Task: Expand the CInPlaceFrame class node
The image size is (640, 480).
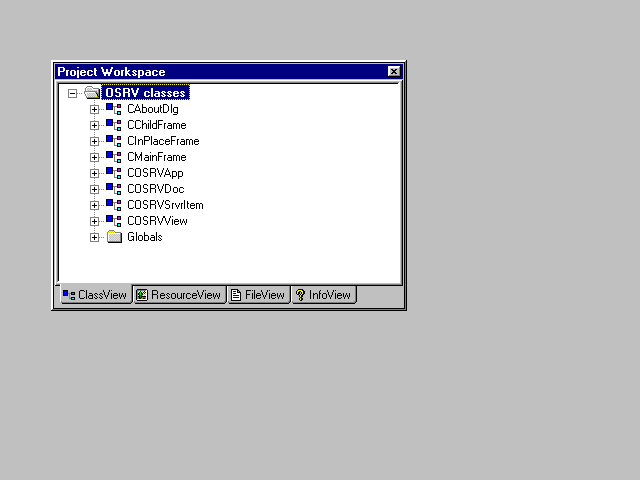Action: pyautogui.click(x=95, y=141)
